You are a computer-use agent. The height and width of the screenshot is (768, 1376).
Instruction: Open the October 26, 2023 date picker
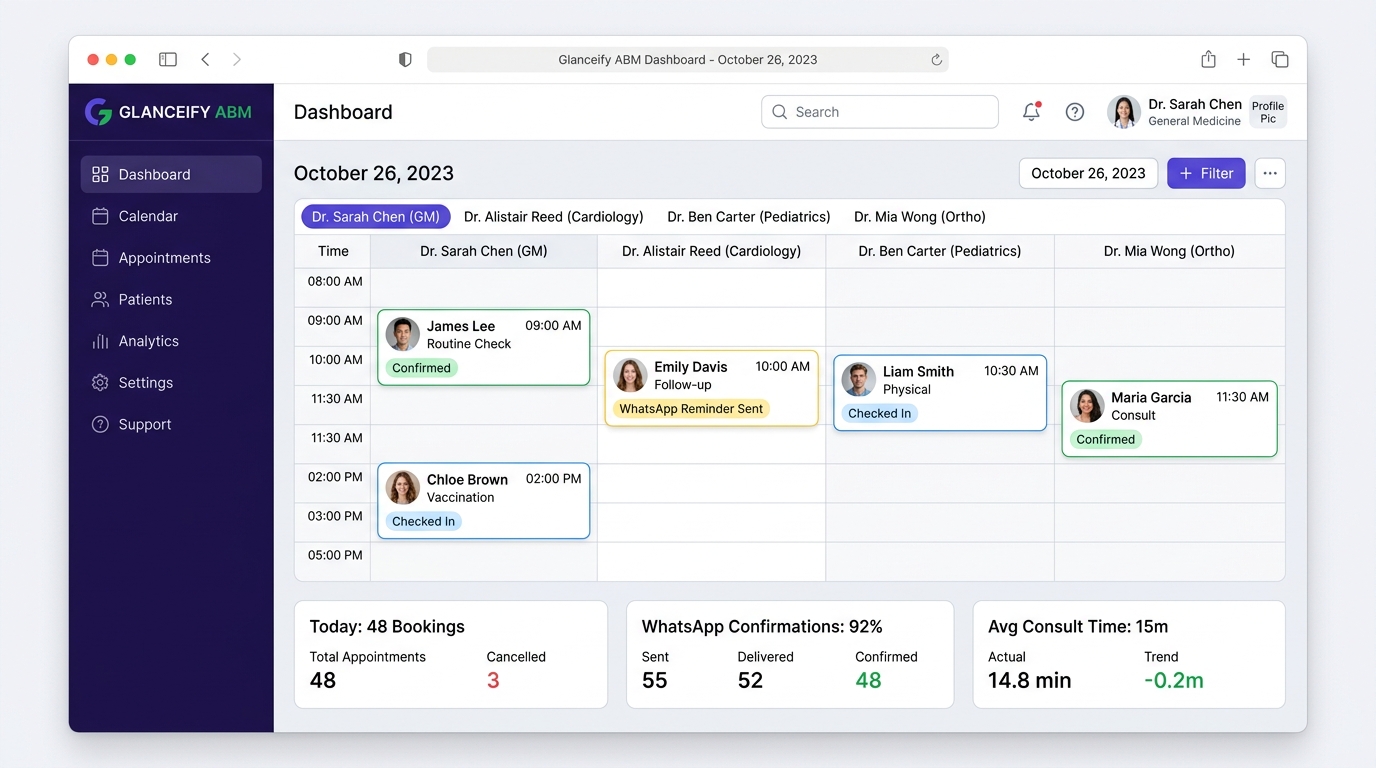[1088, 173]
